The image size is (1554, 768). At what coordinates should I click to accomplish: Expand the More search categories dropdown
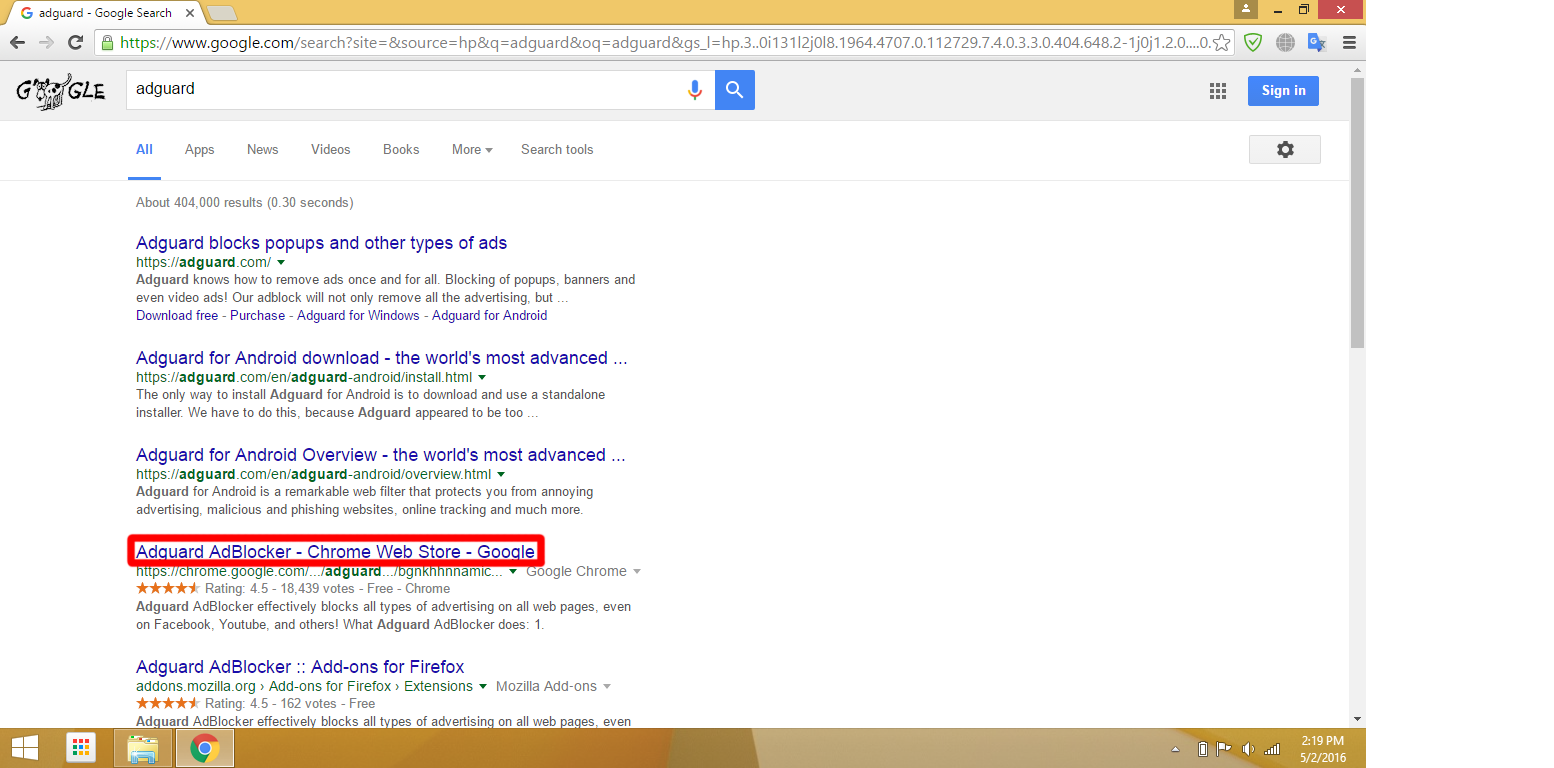(472, 150)
